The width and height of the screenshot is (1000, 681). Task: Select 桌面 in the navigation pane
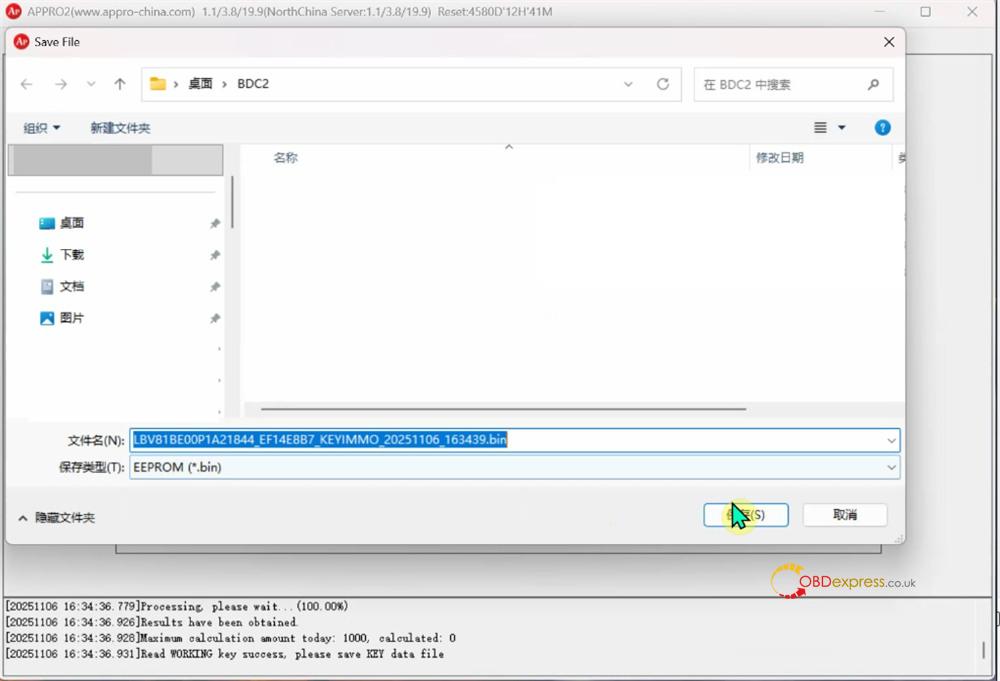pos(71,223)
